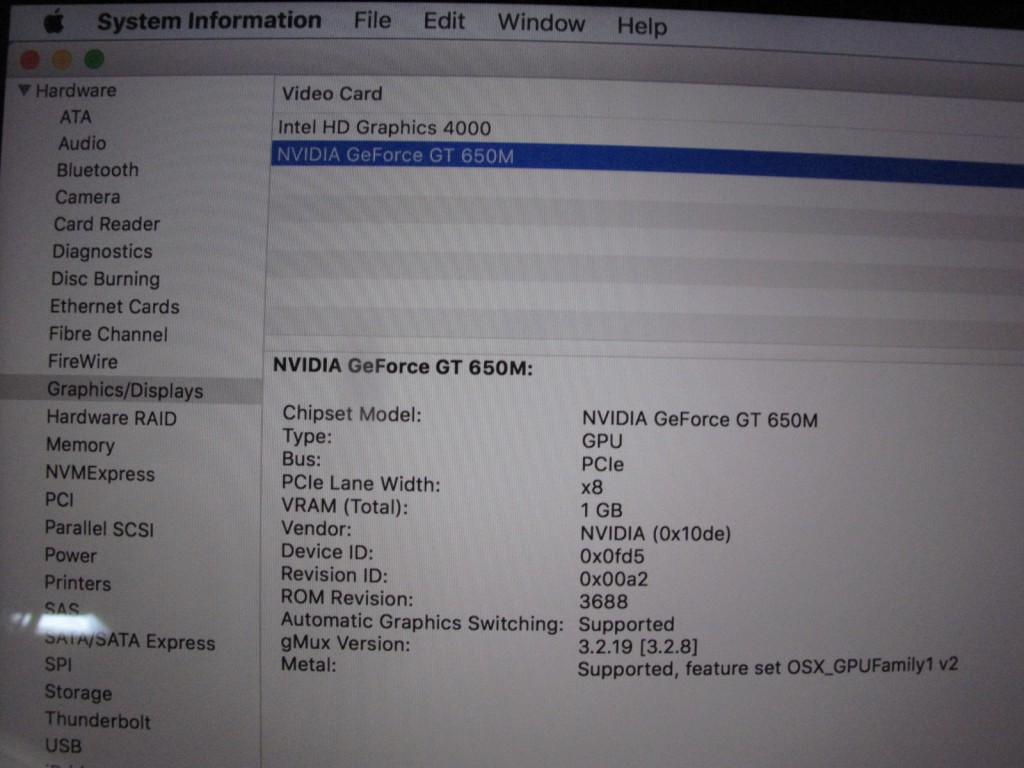The height and width of the screenshot is (768, 1024).
Task: Click the Bus value PCIe
Action: [602, 464]
